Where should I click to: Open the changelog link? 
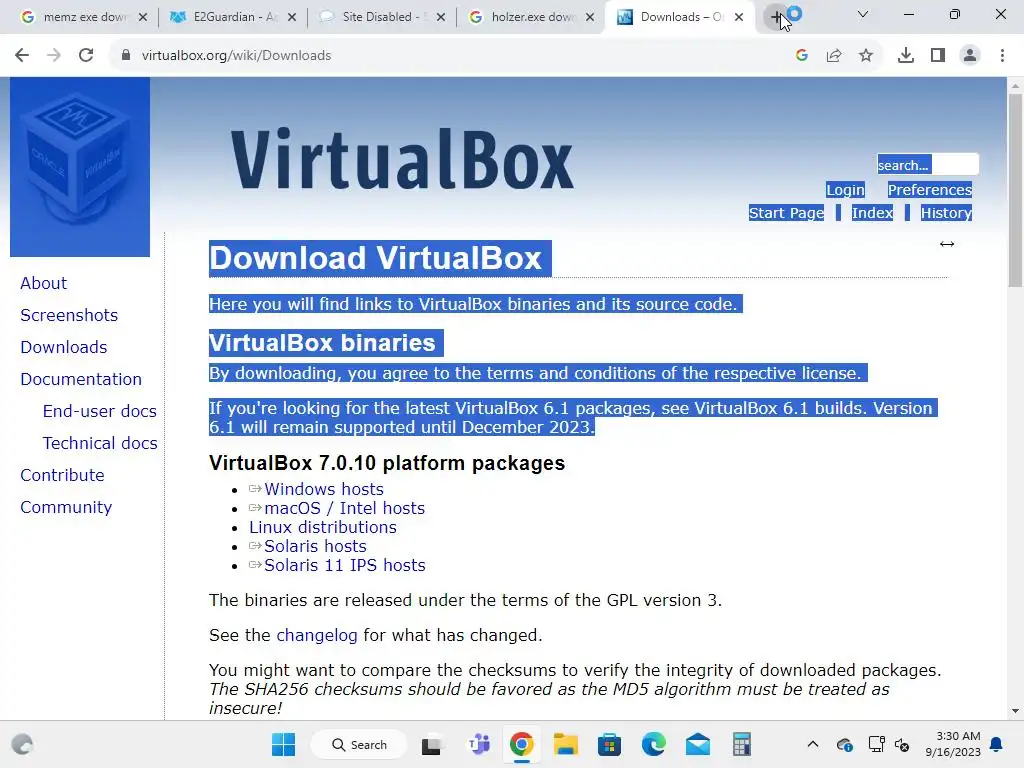317,635
